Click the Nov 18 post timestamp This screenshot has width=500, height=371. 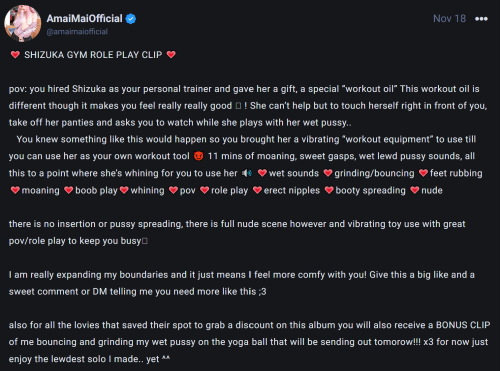pyautogui.click(x=449, y=18)
